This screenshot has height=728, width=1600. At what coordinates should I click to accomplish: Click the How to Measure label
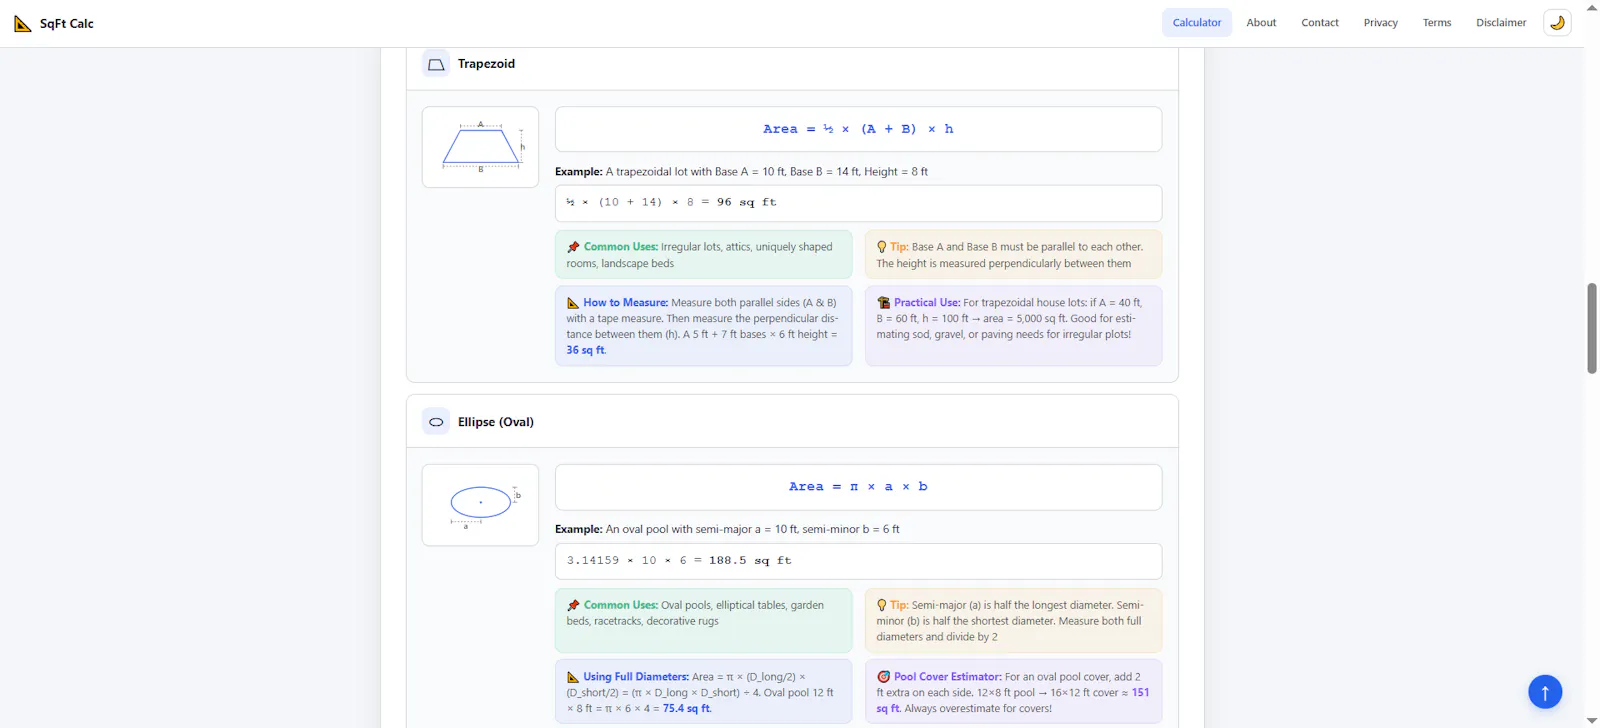point(626,303)
